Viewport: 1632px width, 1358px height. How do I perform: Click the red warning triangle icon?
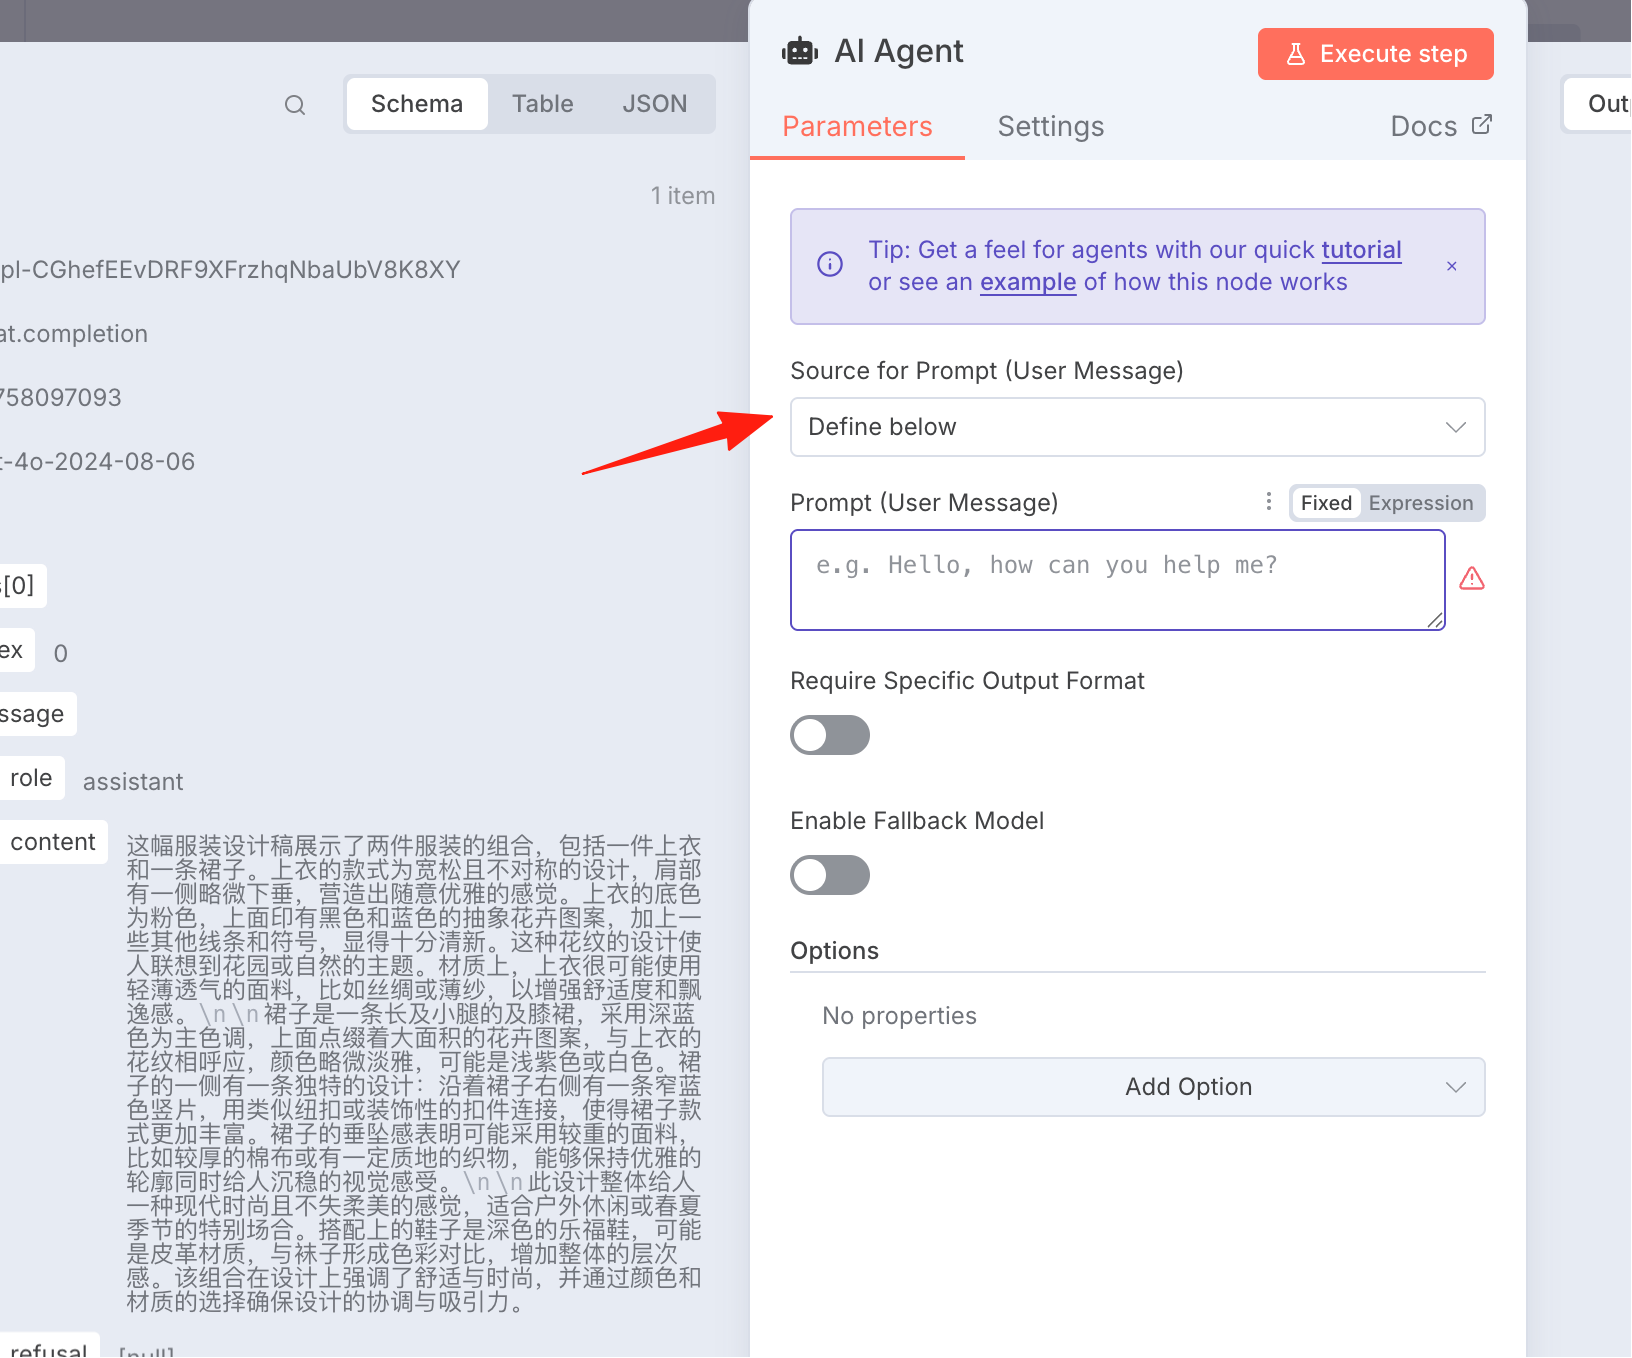(1472, 578)
